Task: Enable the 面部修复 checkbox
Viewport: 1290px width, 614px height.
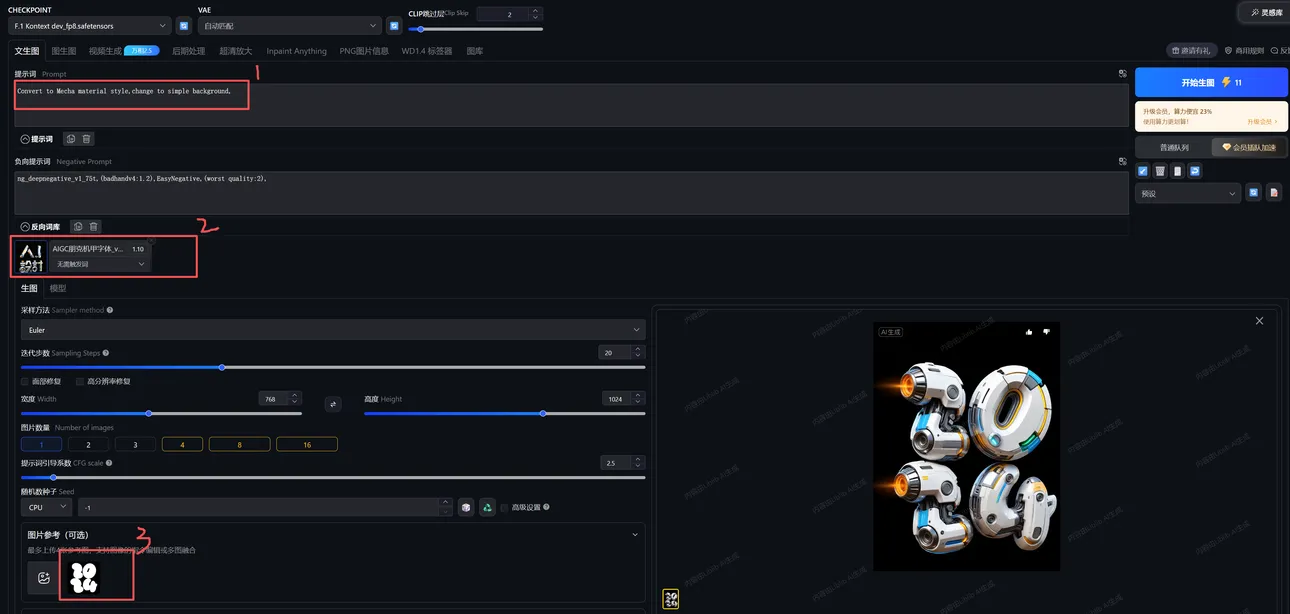Action: click(26, 381)
